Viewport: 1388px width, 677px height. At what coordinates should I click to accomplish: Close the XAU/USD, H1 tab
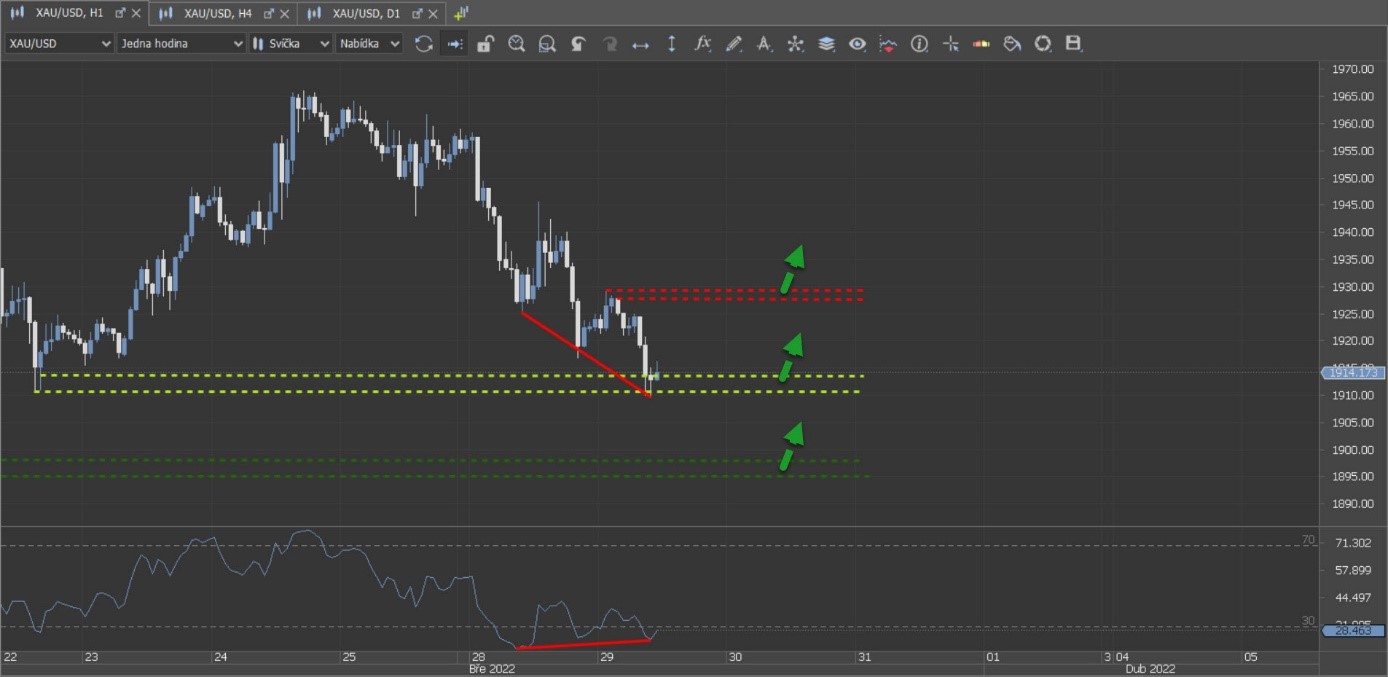coord(137,13)
